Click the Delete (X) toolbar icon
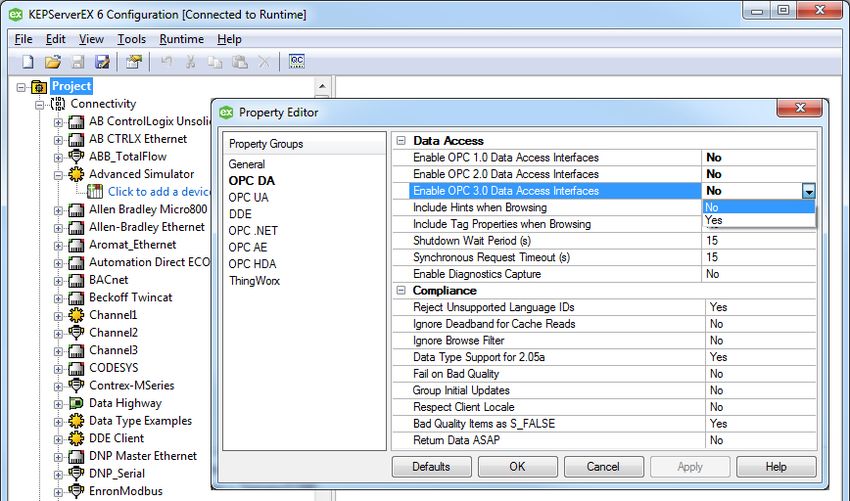Viewport: 850px width, 501px height. pyautogui.click(x=264, y=62)
